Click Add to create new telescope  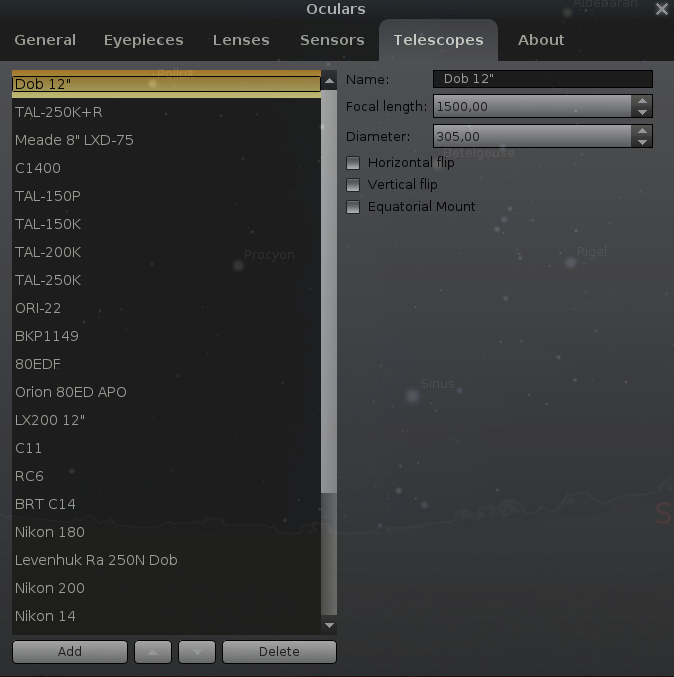(70, 652)
